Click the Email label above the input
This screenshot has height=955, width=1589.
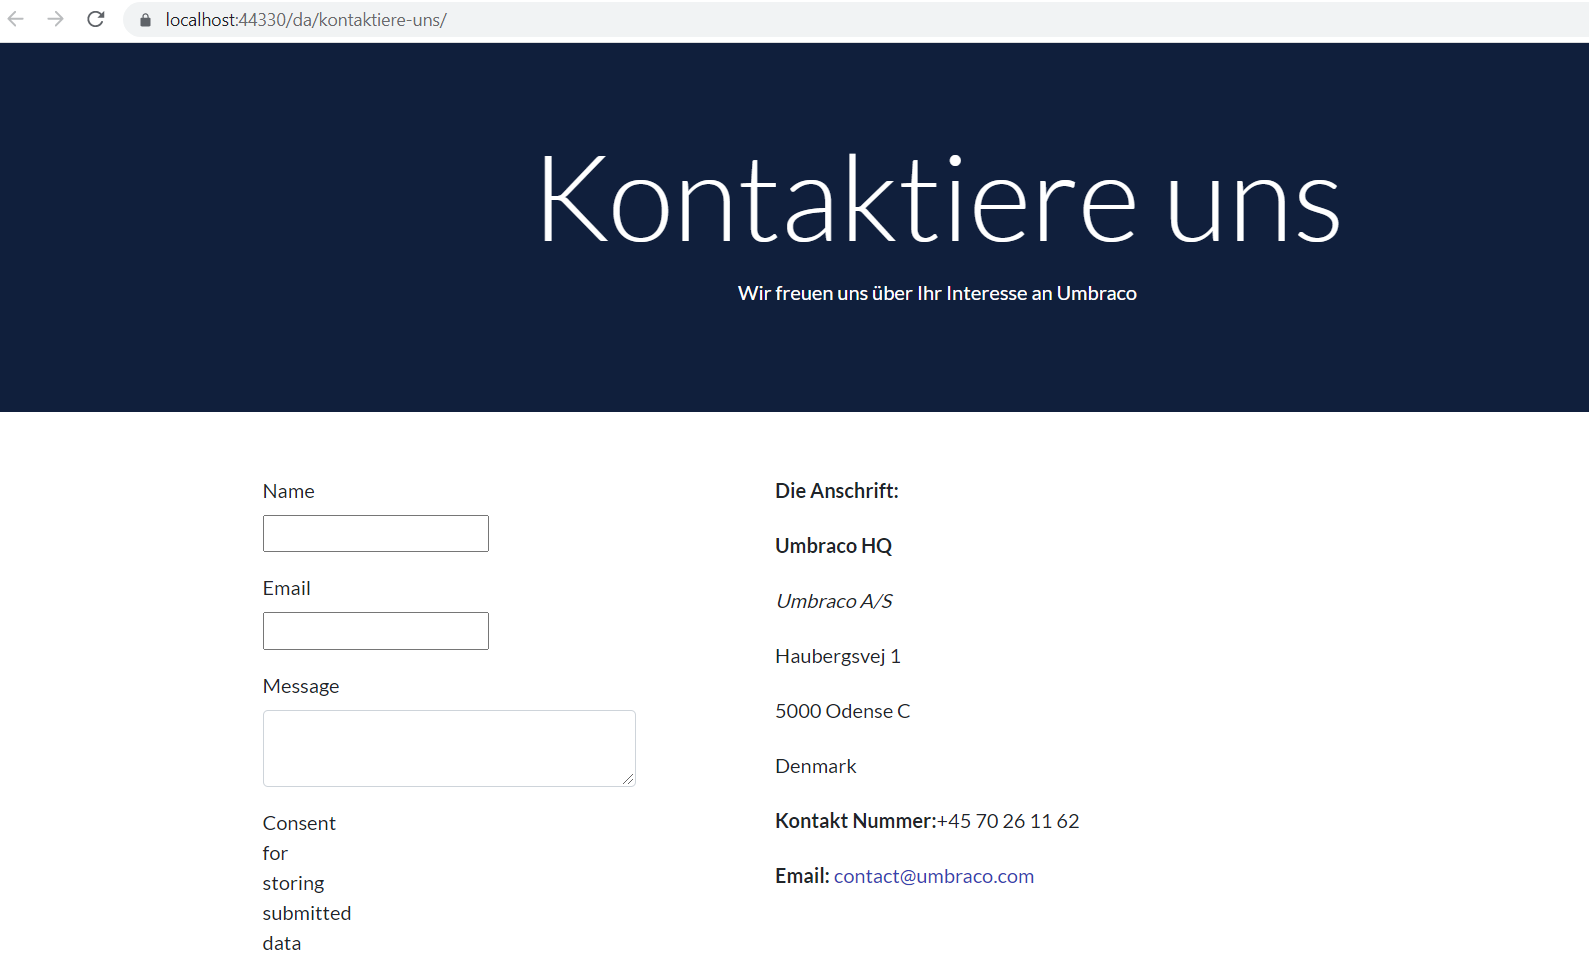(286, 588)
